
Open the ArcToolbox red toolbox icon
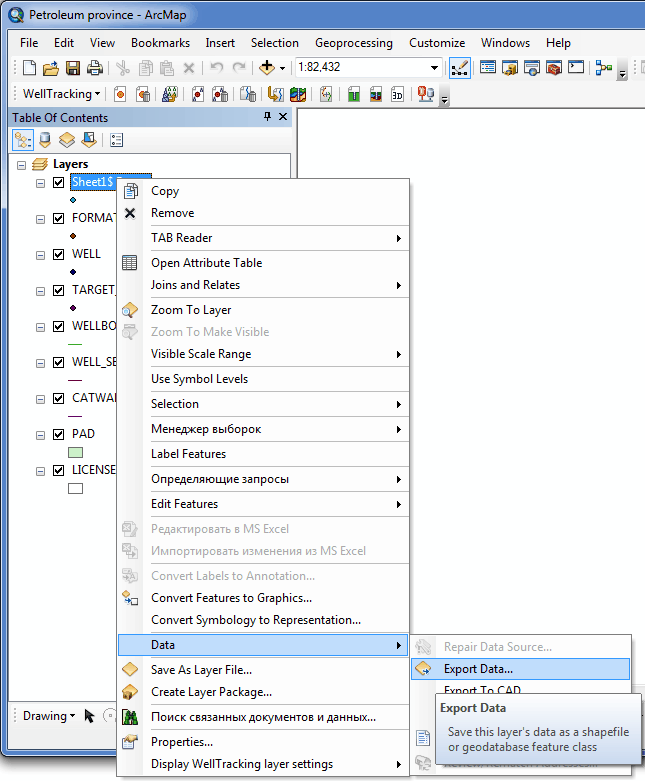[x=553, y=67]
